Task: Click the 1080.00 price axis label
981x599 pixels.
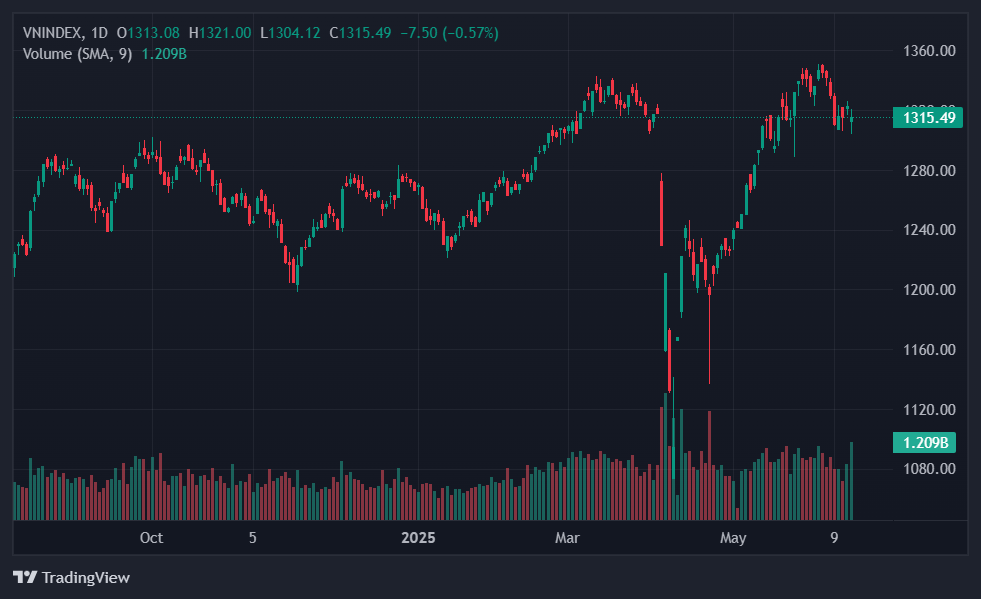Action: coord(930,469)
